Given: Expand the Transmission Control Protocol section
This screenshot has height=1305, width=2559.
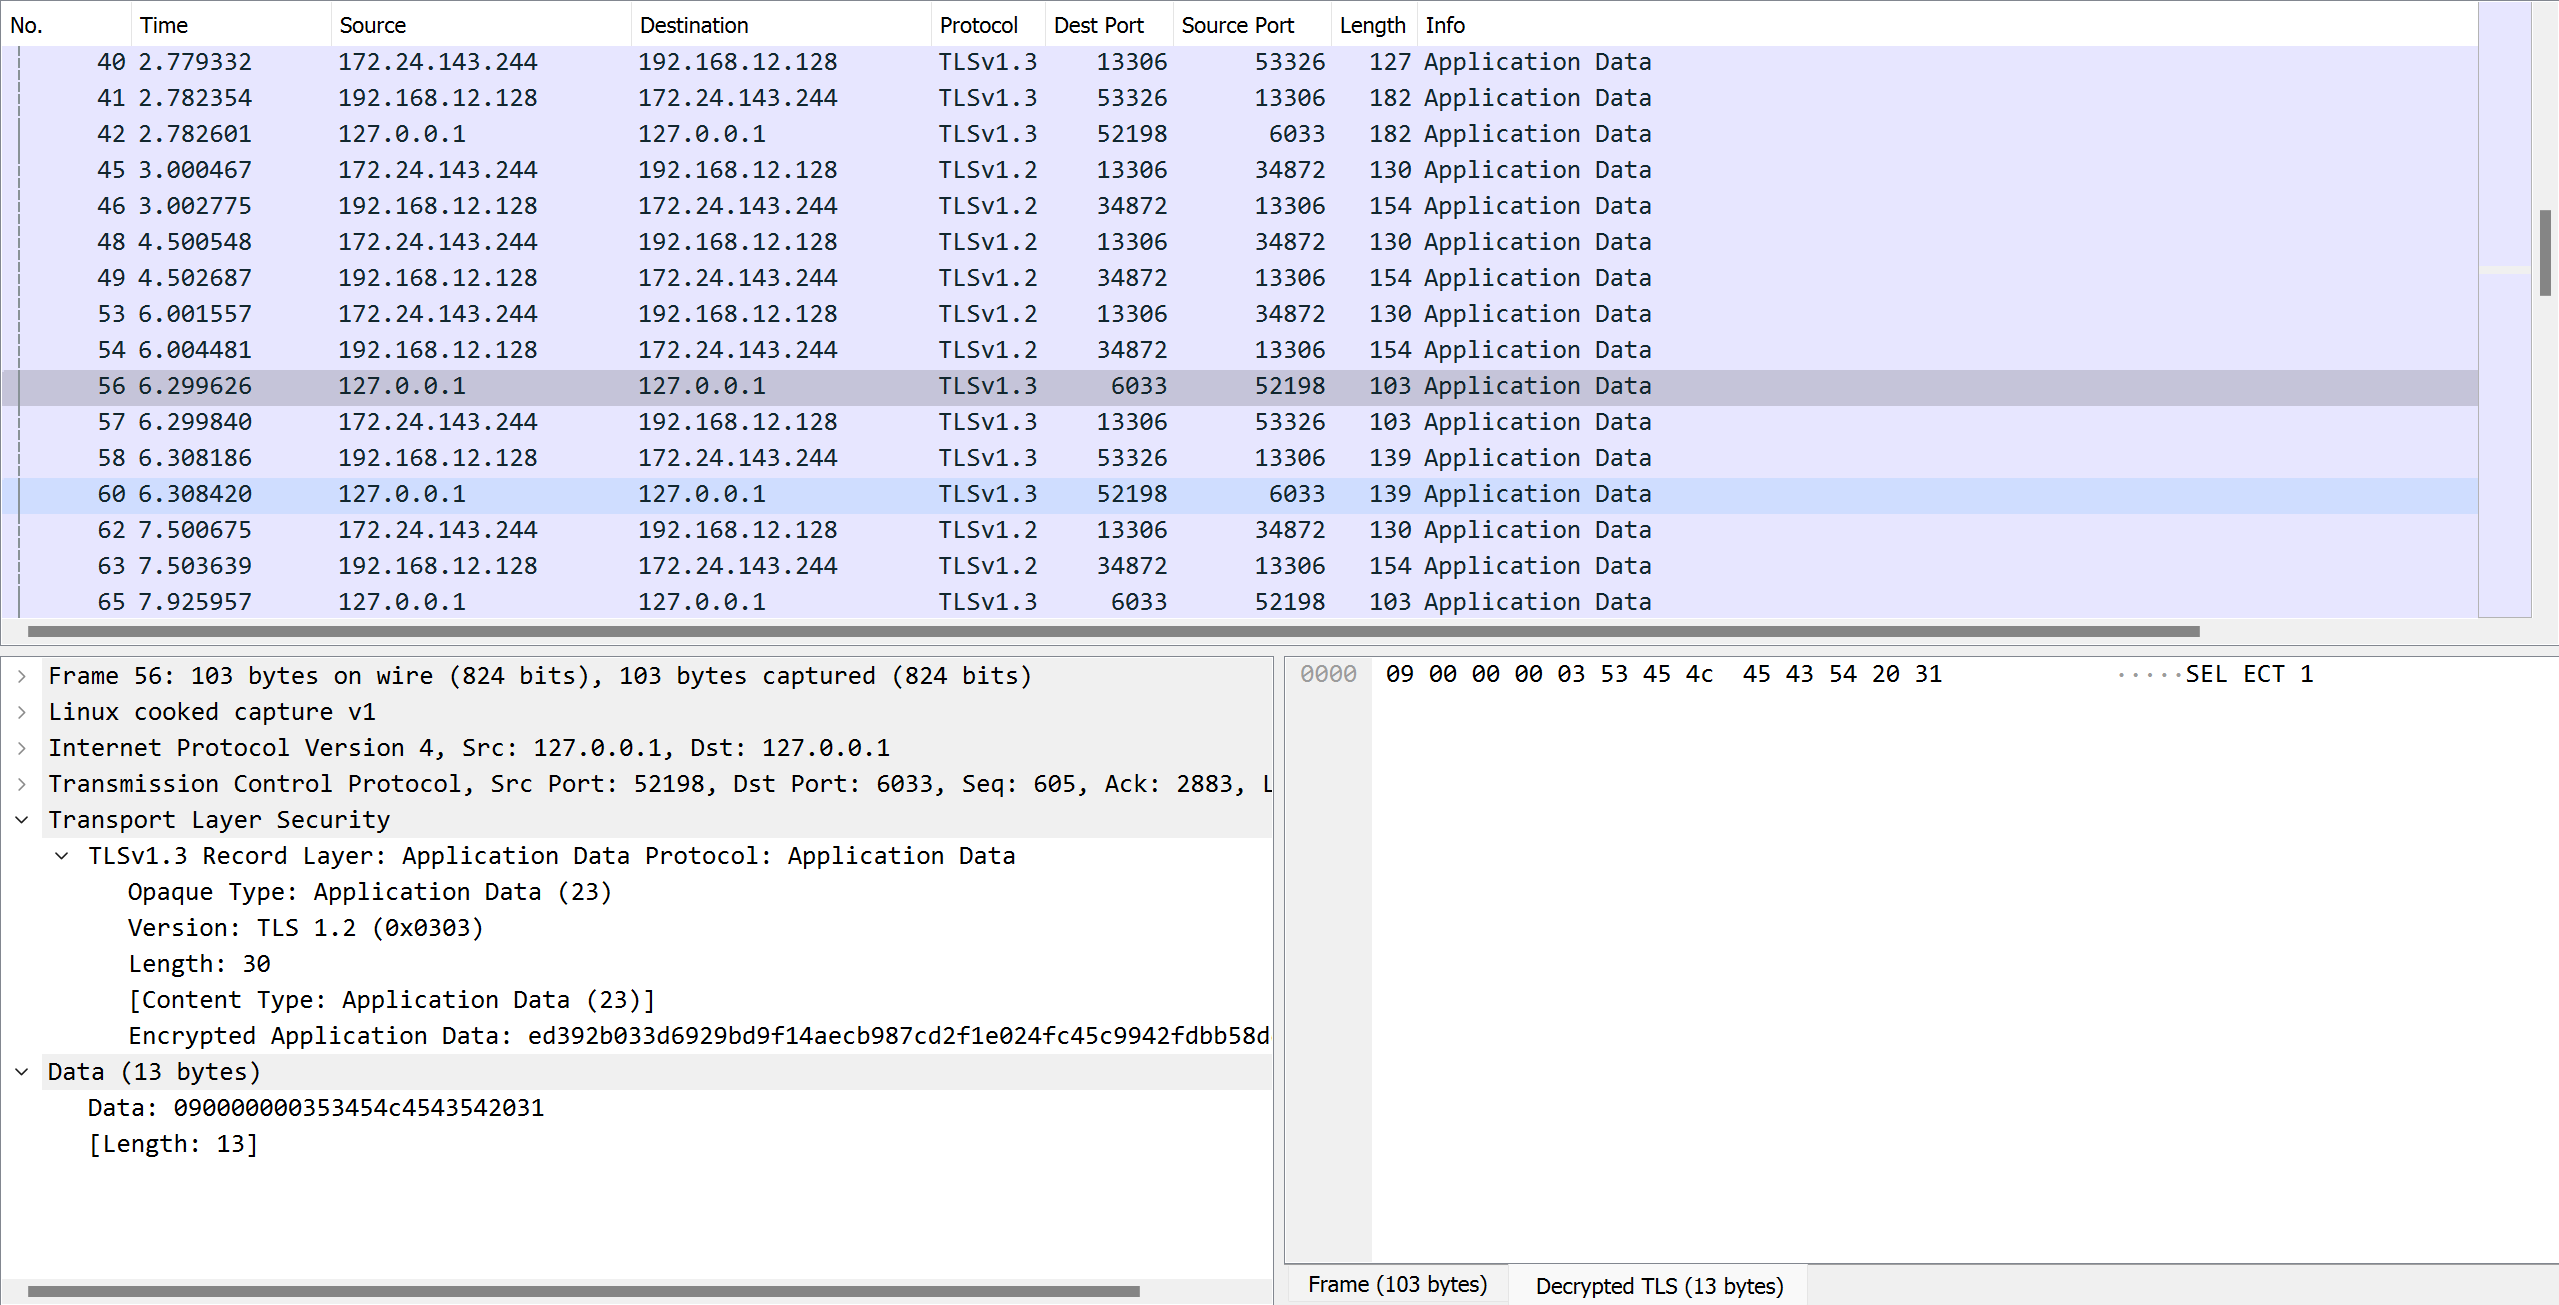Looking at the screenshot, I should [x=22, y=783].
